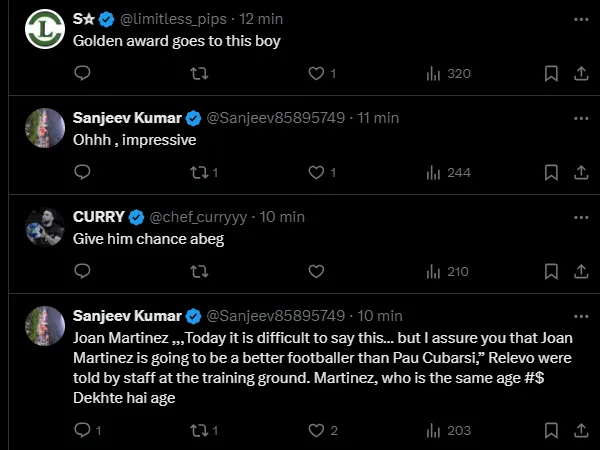Viewport: 600px width, 450px height.
Task: Open more options on CURRY's tweet
Action: click(x=581, y=217)
